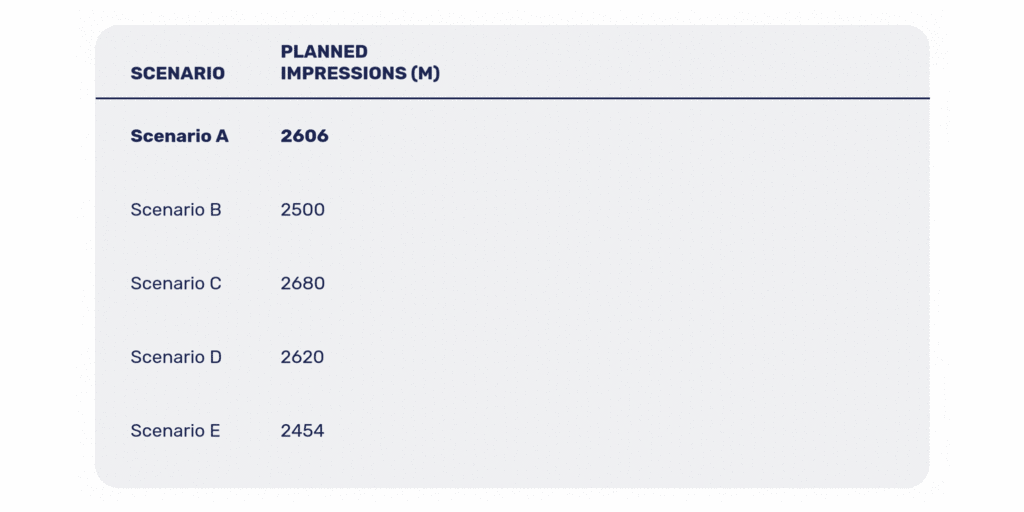Click the 2680 impressions value

(302, 283)
